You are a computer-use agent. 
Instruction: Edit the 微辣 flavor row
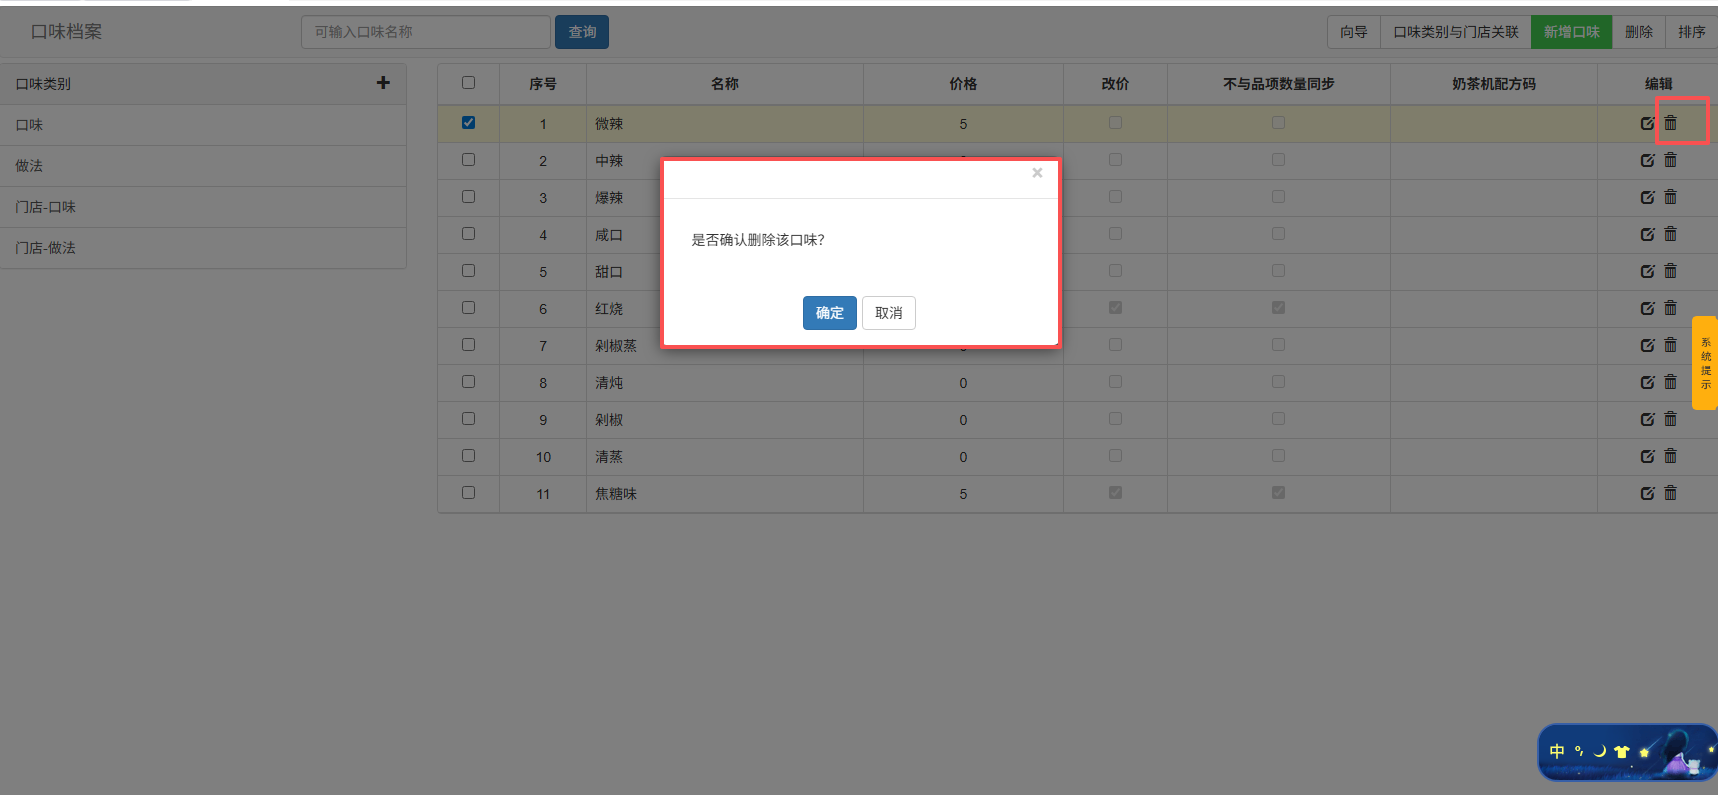(x=1647, y=124)
